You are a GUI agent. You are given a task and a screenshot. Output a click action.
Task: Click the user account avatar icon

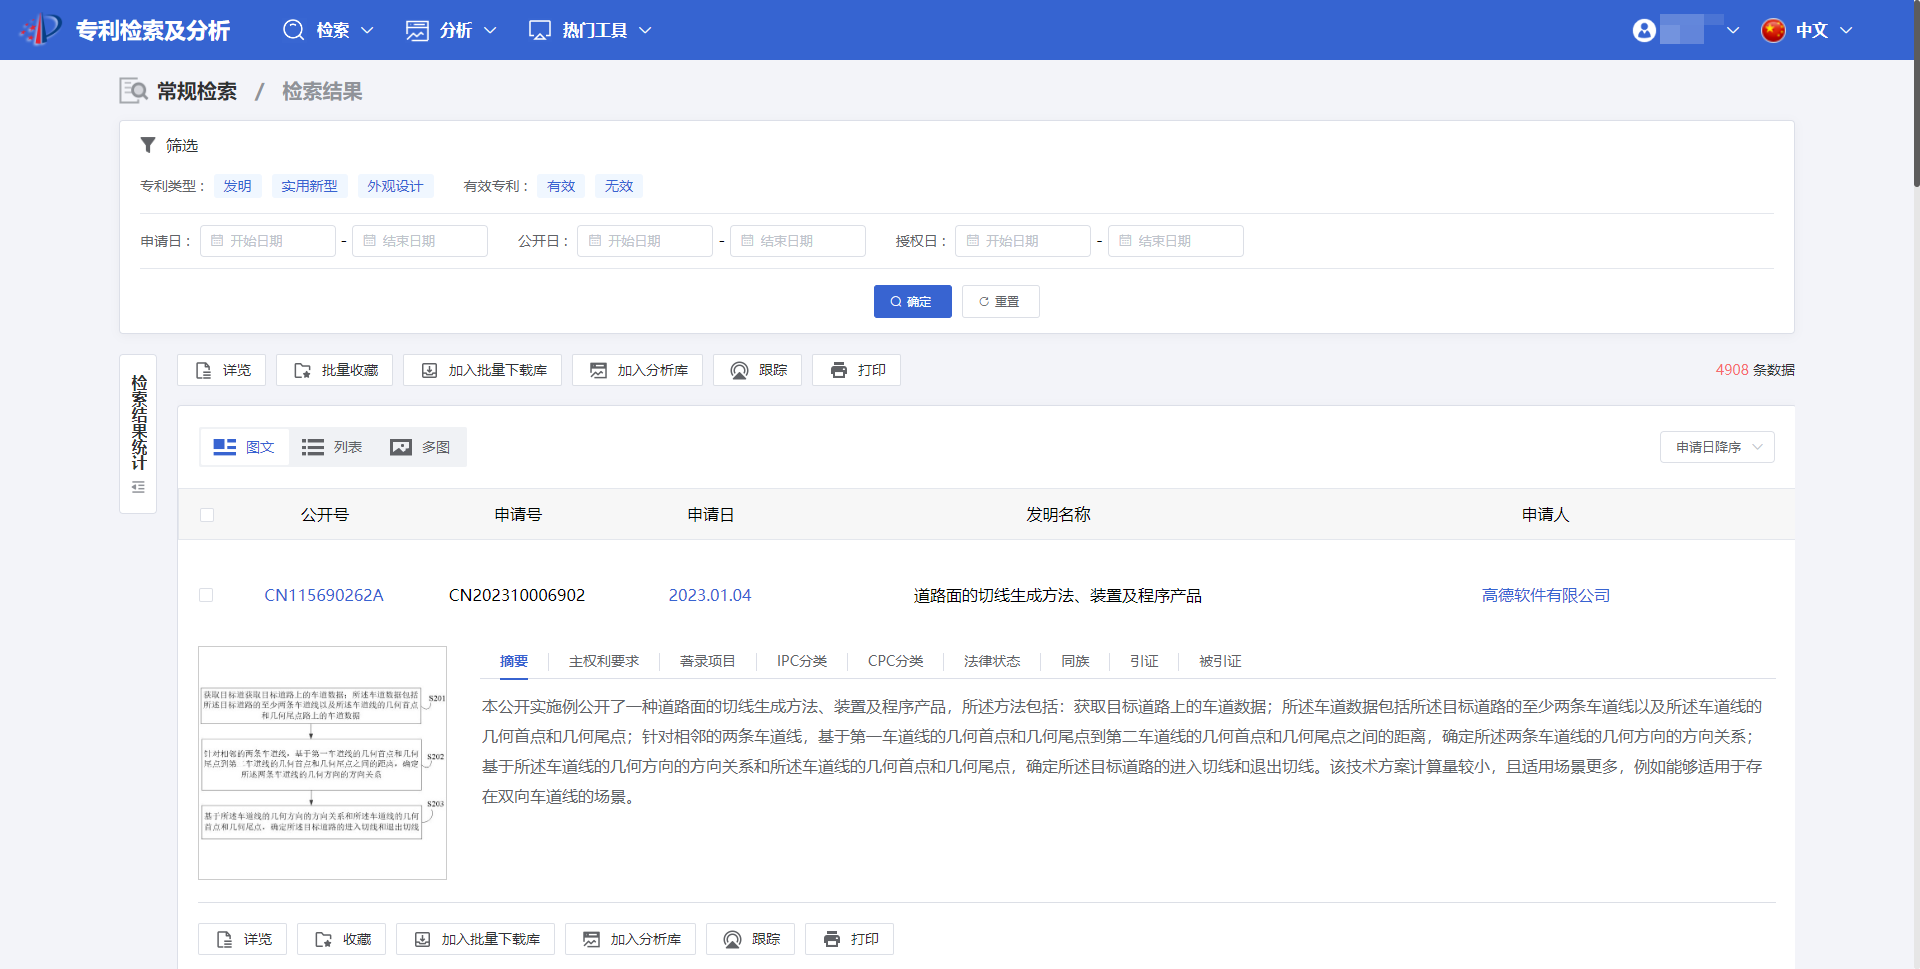click(x=1644, y=30)
